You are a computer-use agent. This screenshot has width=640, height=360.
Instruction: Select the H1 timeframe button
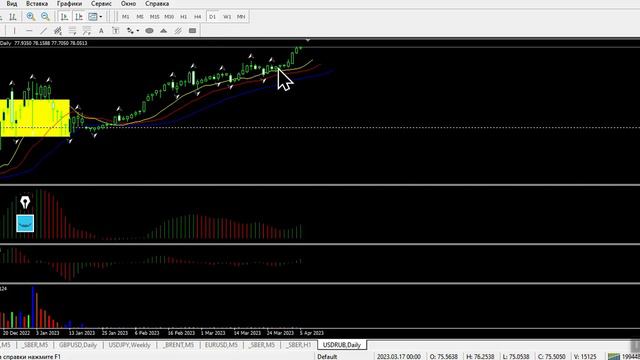pyautogui.click(x=183, y=17)
